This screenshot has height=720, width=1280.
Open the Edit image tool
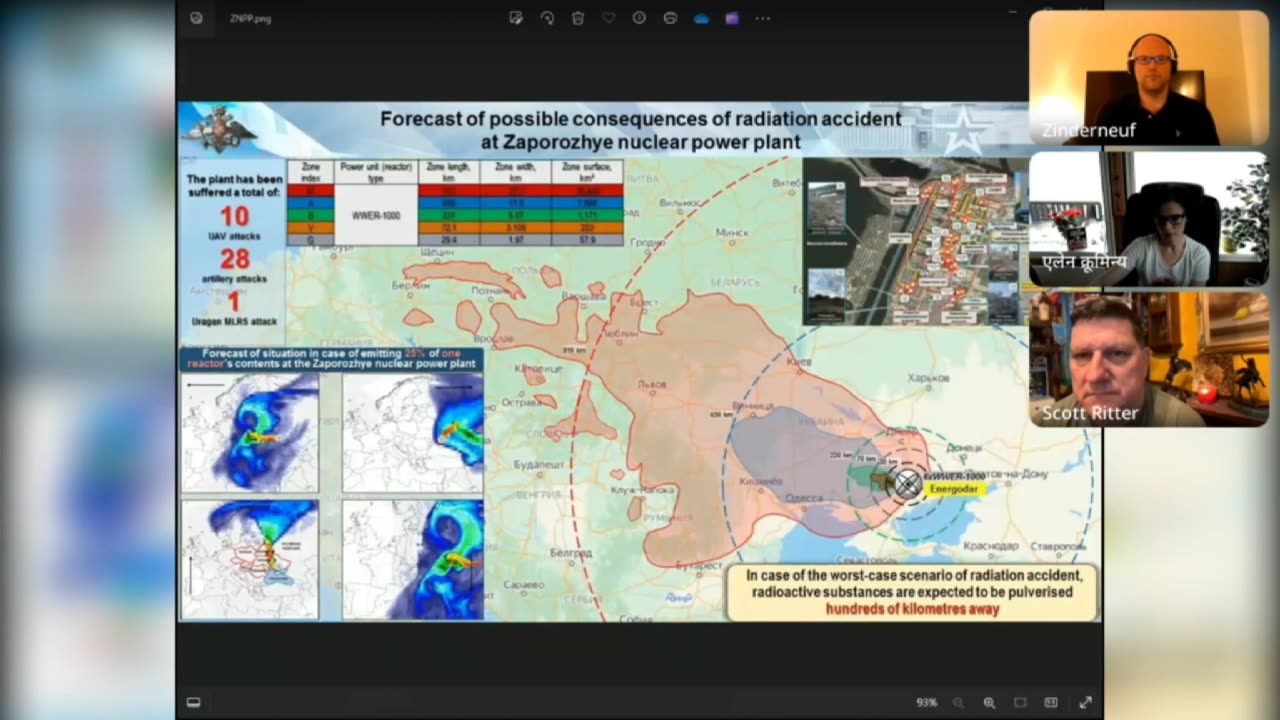(x=516, y=18)
